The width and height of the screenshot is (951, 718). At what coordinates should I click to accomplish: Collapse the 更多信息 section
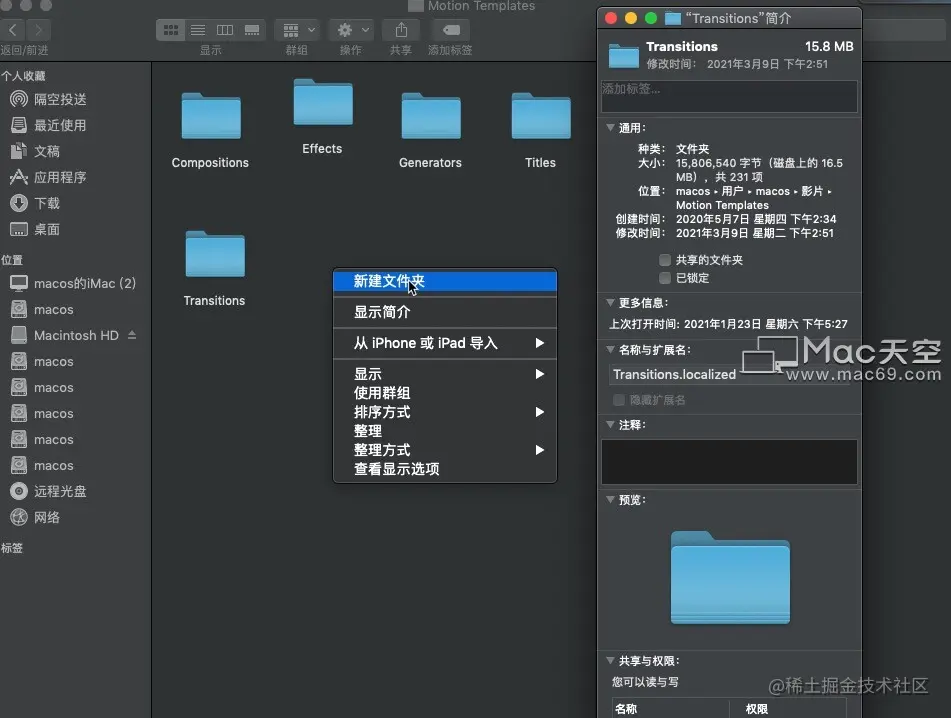pyautogui.click(x=610, y=302)
